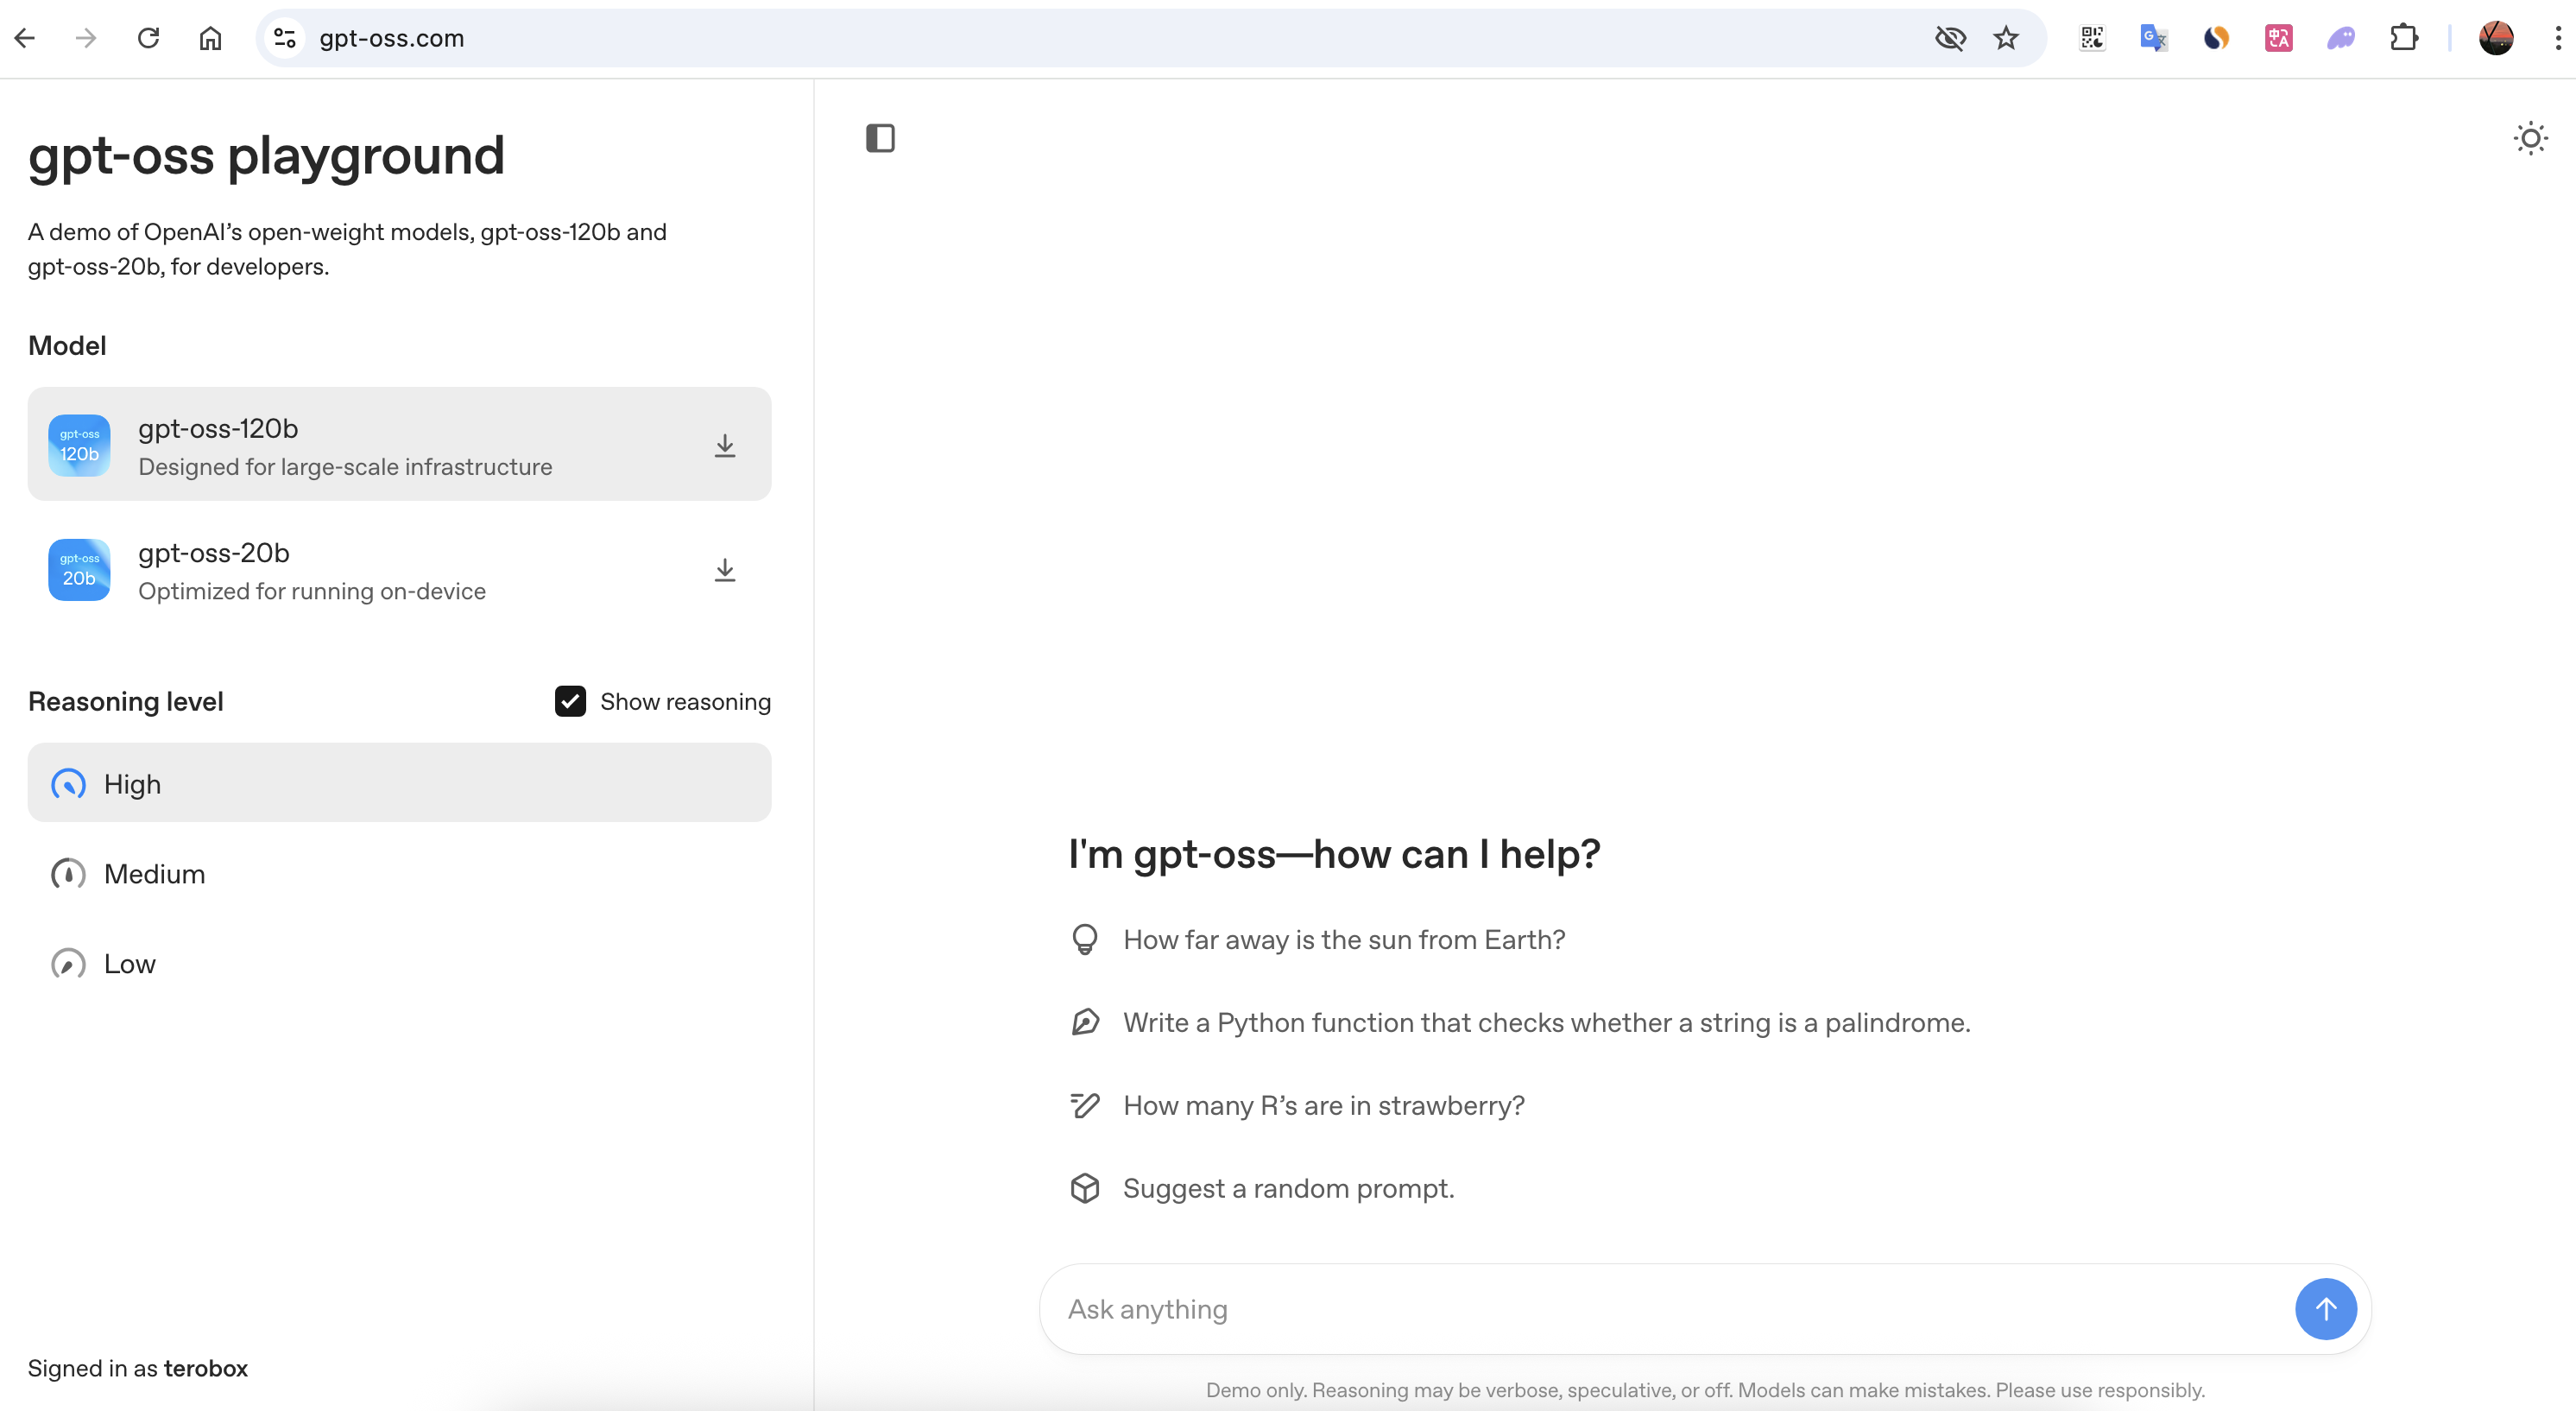
Task: Open the QR code extension
Action: coord(2092,38)
